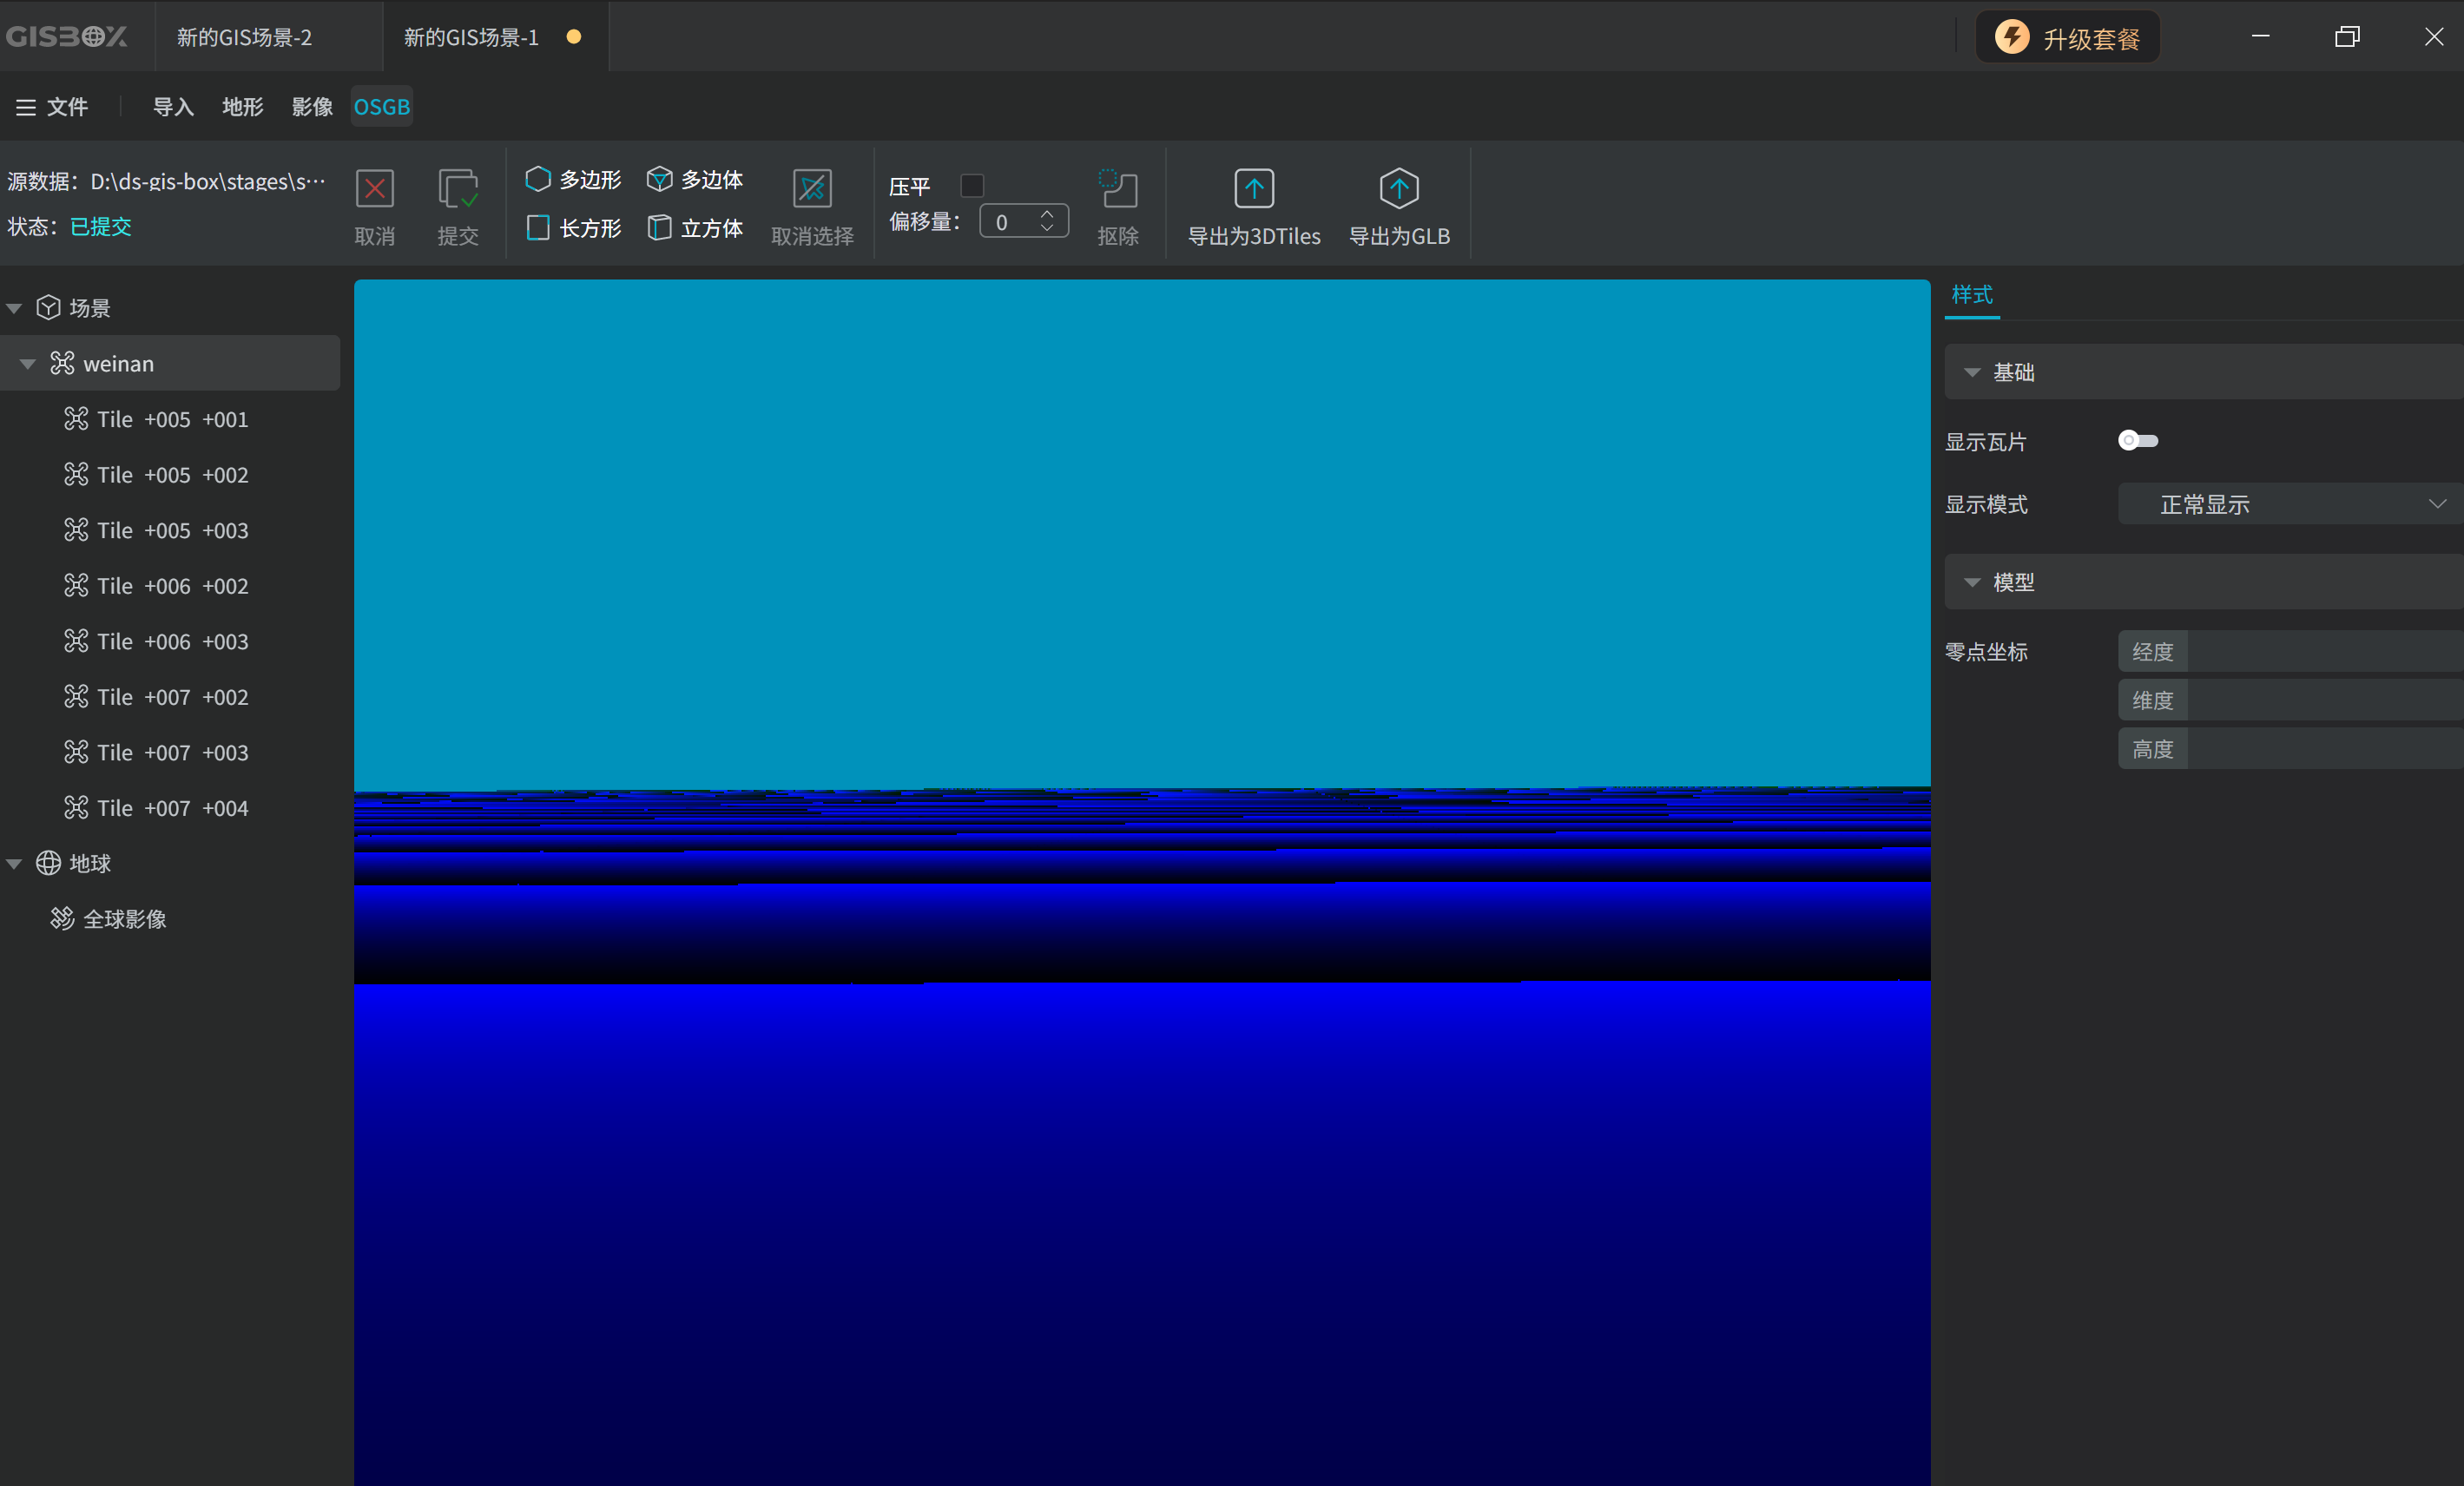Select the 长方形 rectangle tool
This screenshot has width=2464, height=1486.
(x=573, y=228)
